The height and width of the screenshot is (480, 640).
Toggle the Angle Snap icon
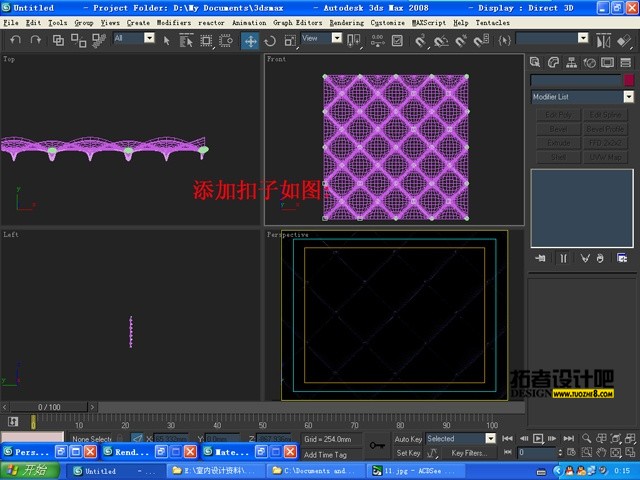[x=441, y=40]
